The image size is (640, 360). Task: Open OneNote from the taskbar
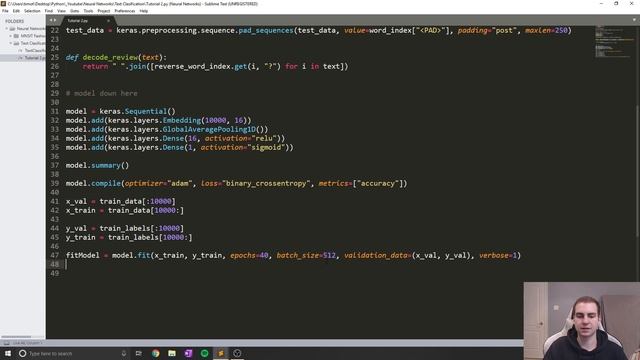coord(188,353)
